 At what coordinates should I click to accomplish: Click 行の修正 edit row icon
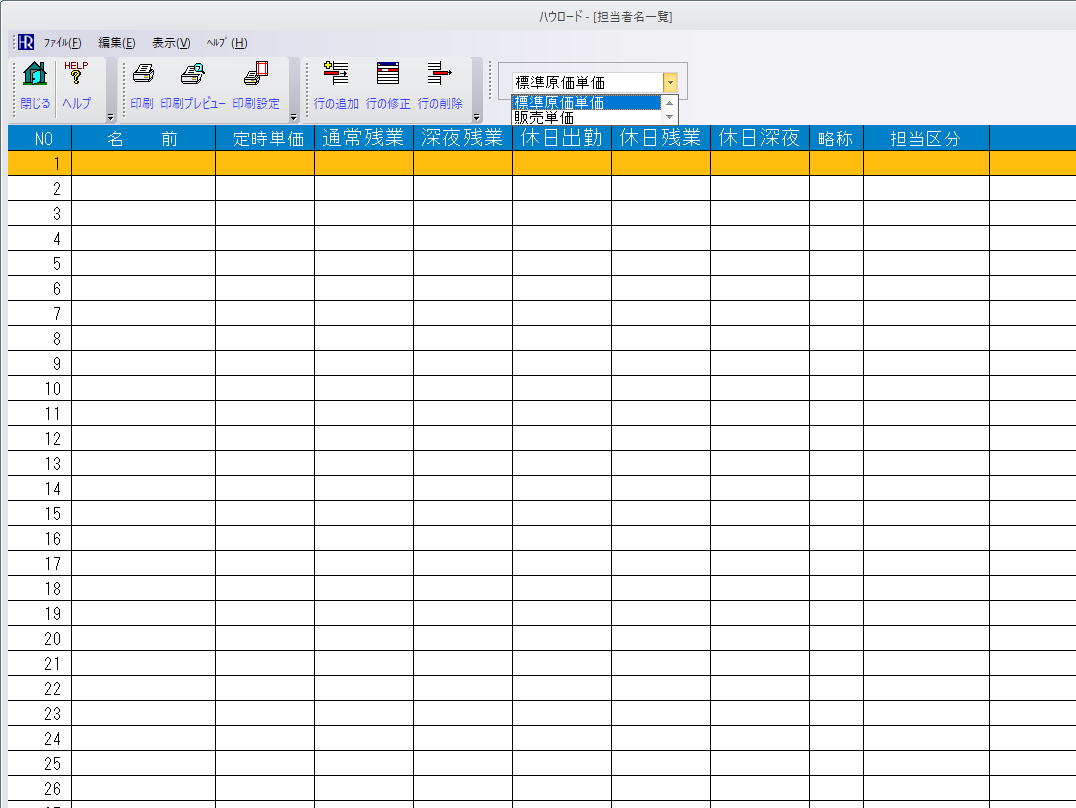tap(388, 76)
